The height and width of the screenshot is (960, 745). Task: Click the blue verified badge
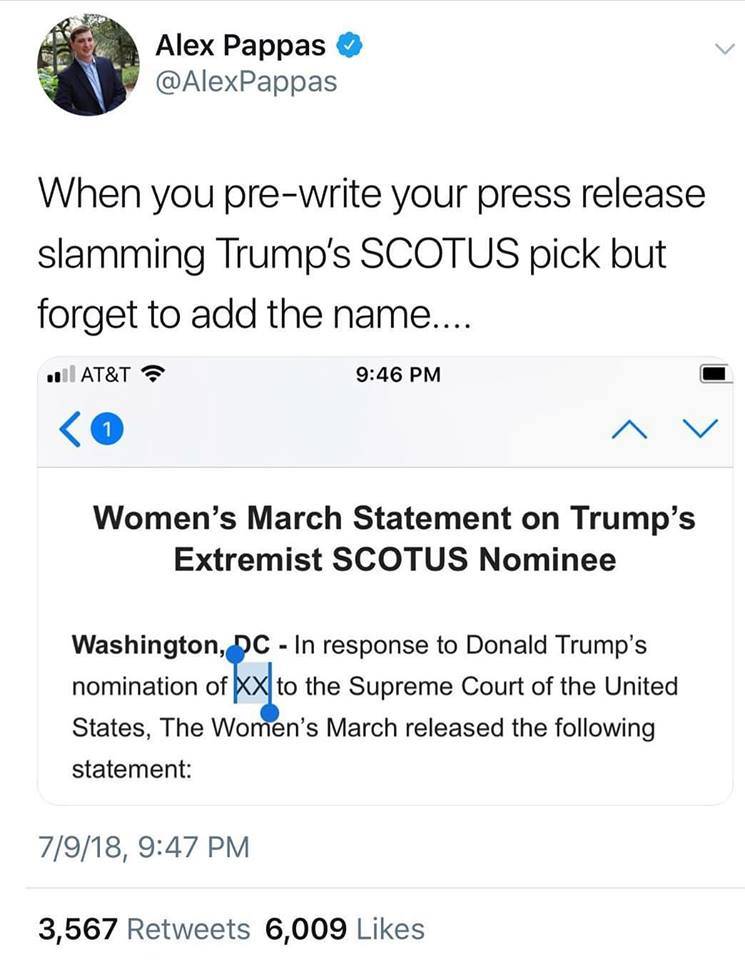pos(350,46)
